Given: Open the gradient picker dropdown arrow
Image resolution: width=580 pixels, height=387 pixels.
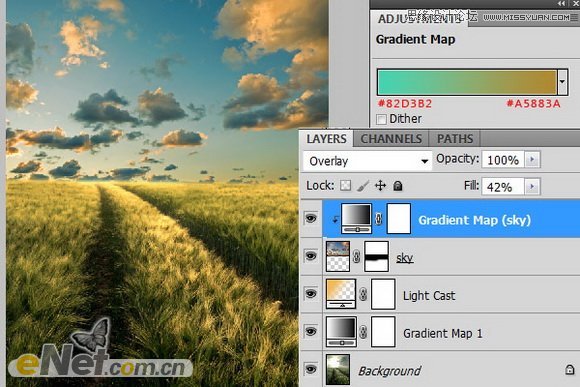Looking at the screenshot, I should [562, 82].
